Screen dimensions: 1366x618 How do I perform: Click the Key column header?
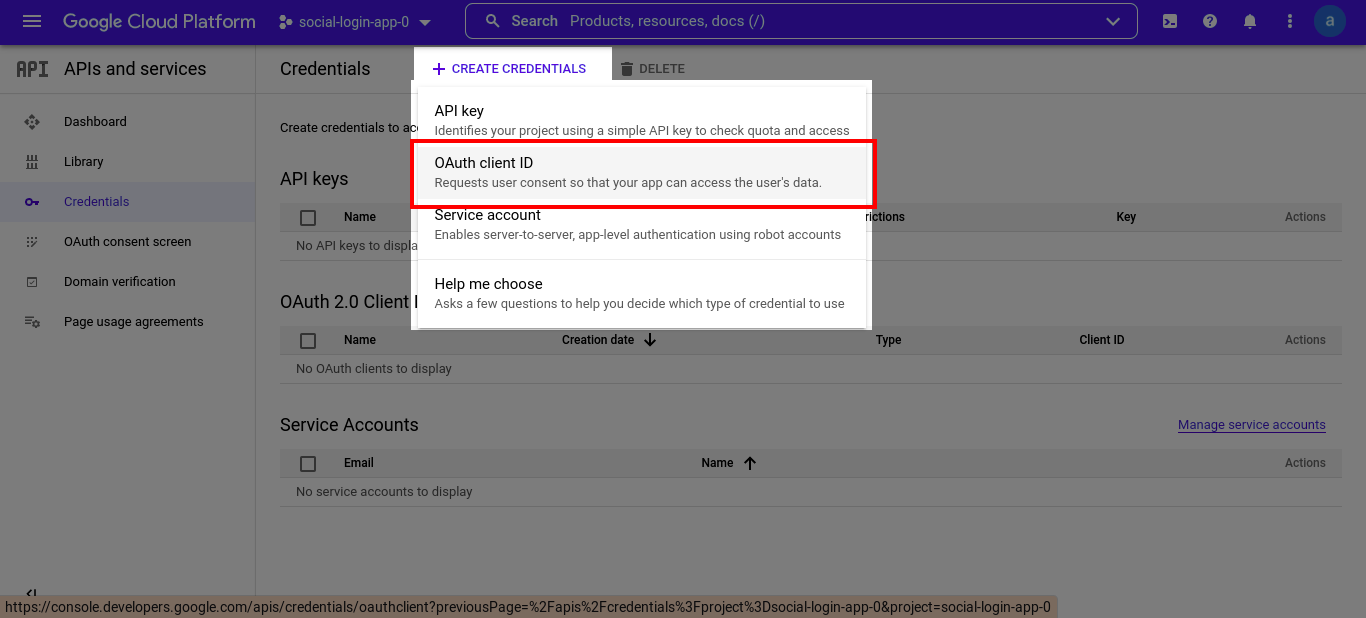[x=1126, y=217]
